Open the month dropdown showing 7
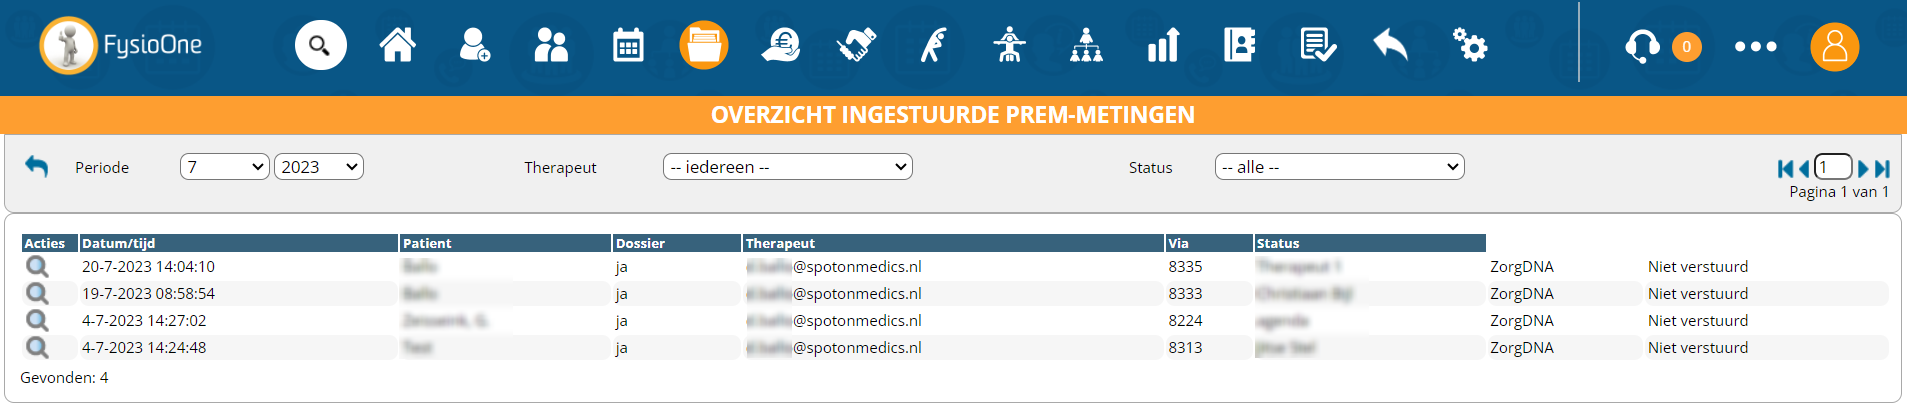This screenshot has height=412, width=1907. pos(225,167)
